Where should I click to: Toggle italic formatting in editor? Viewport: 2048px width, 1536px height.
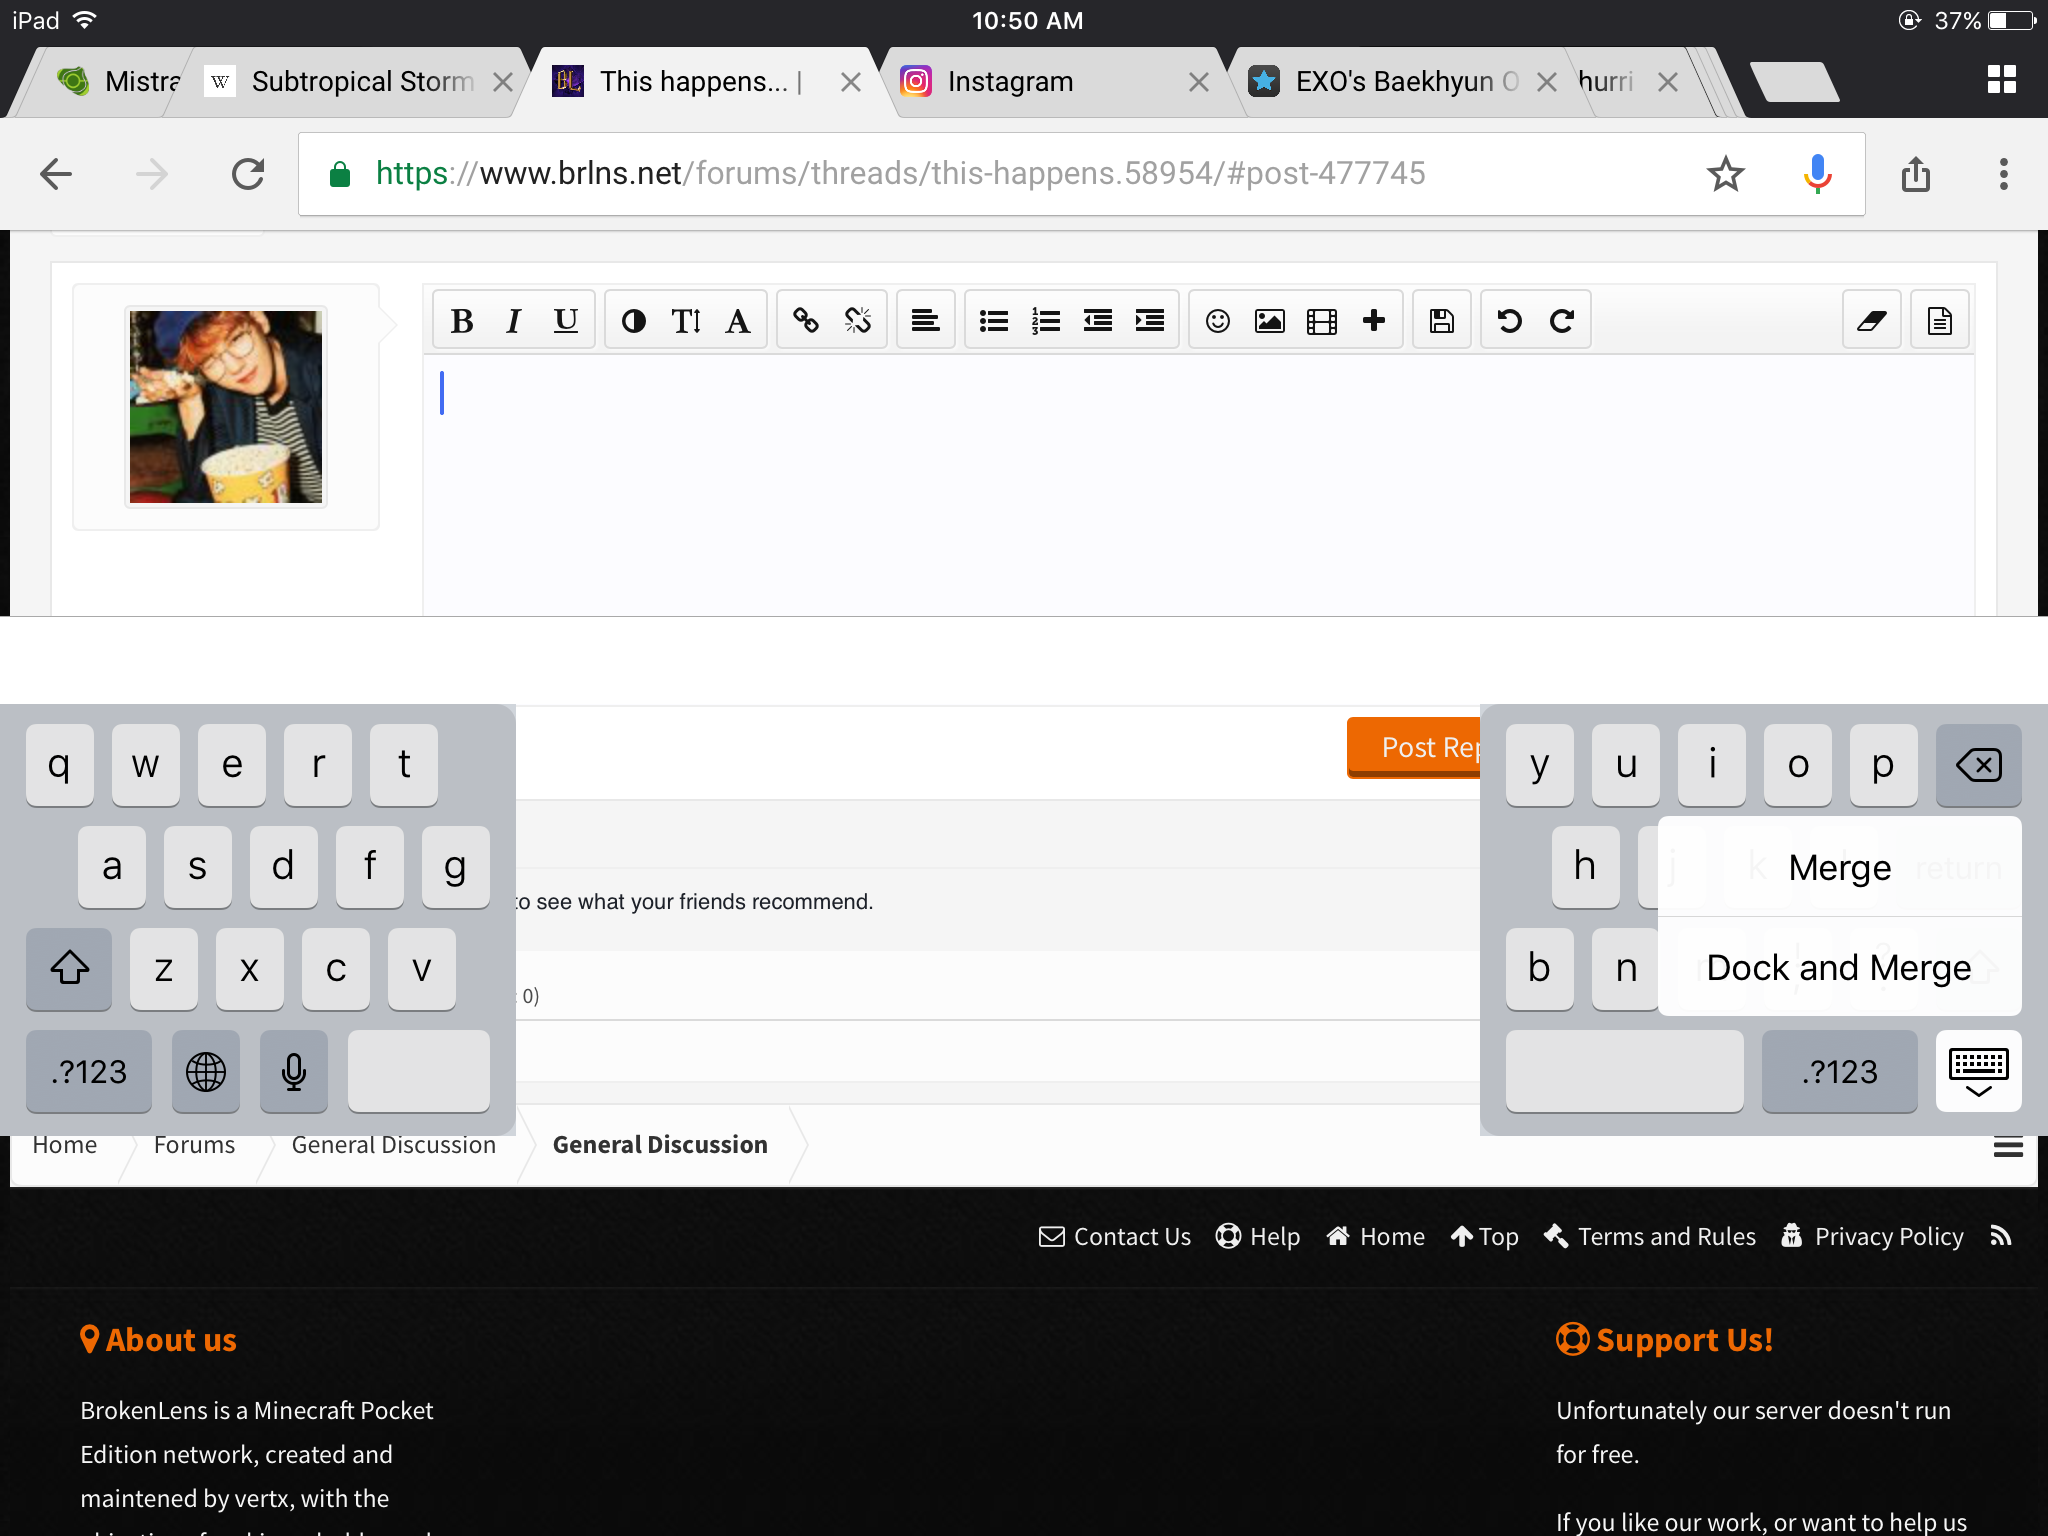click(514, 321)
